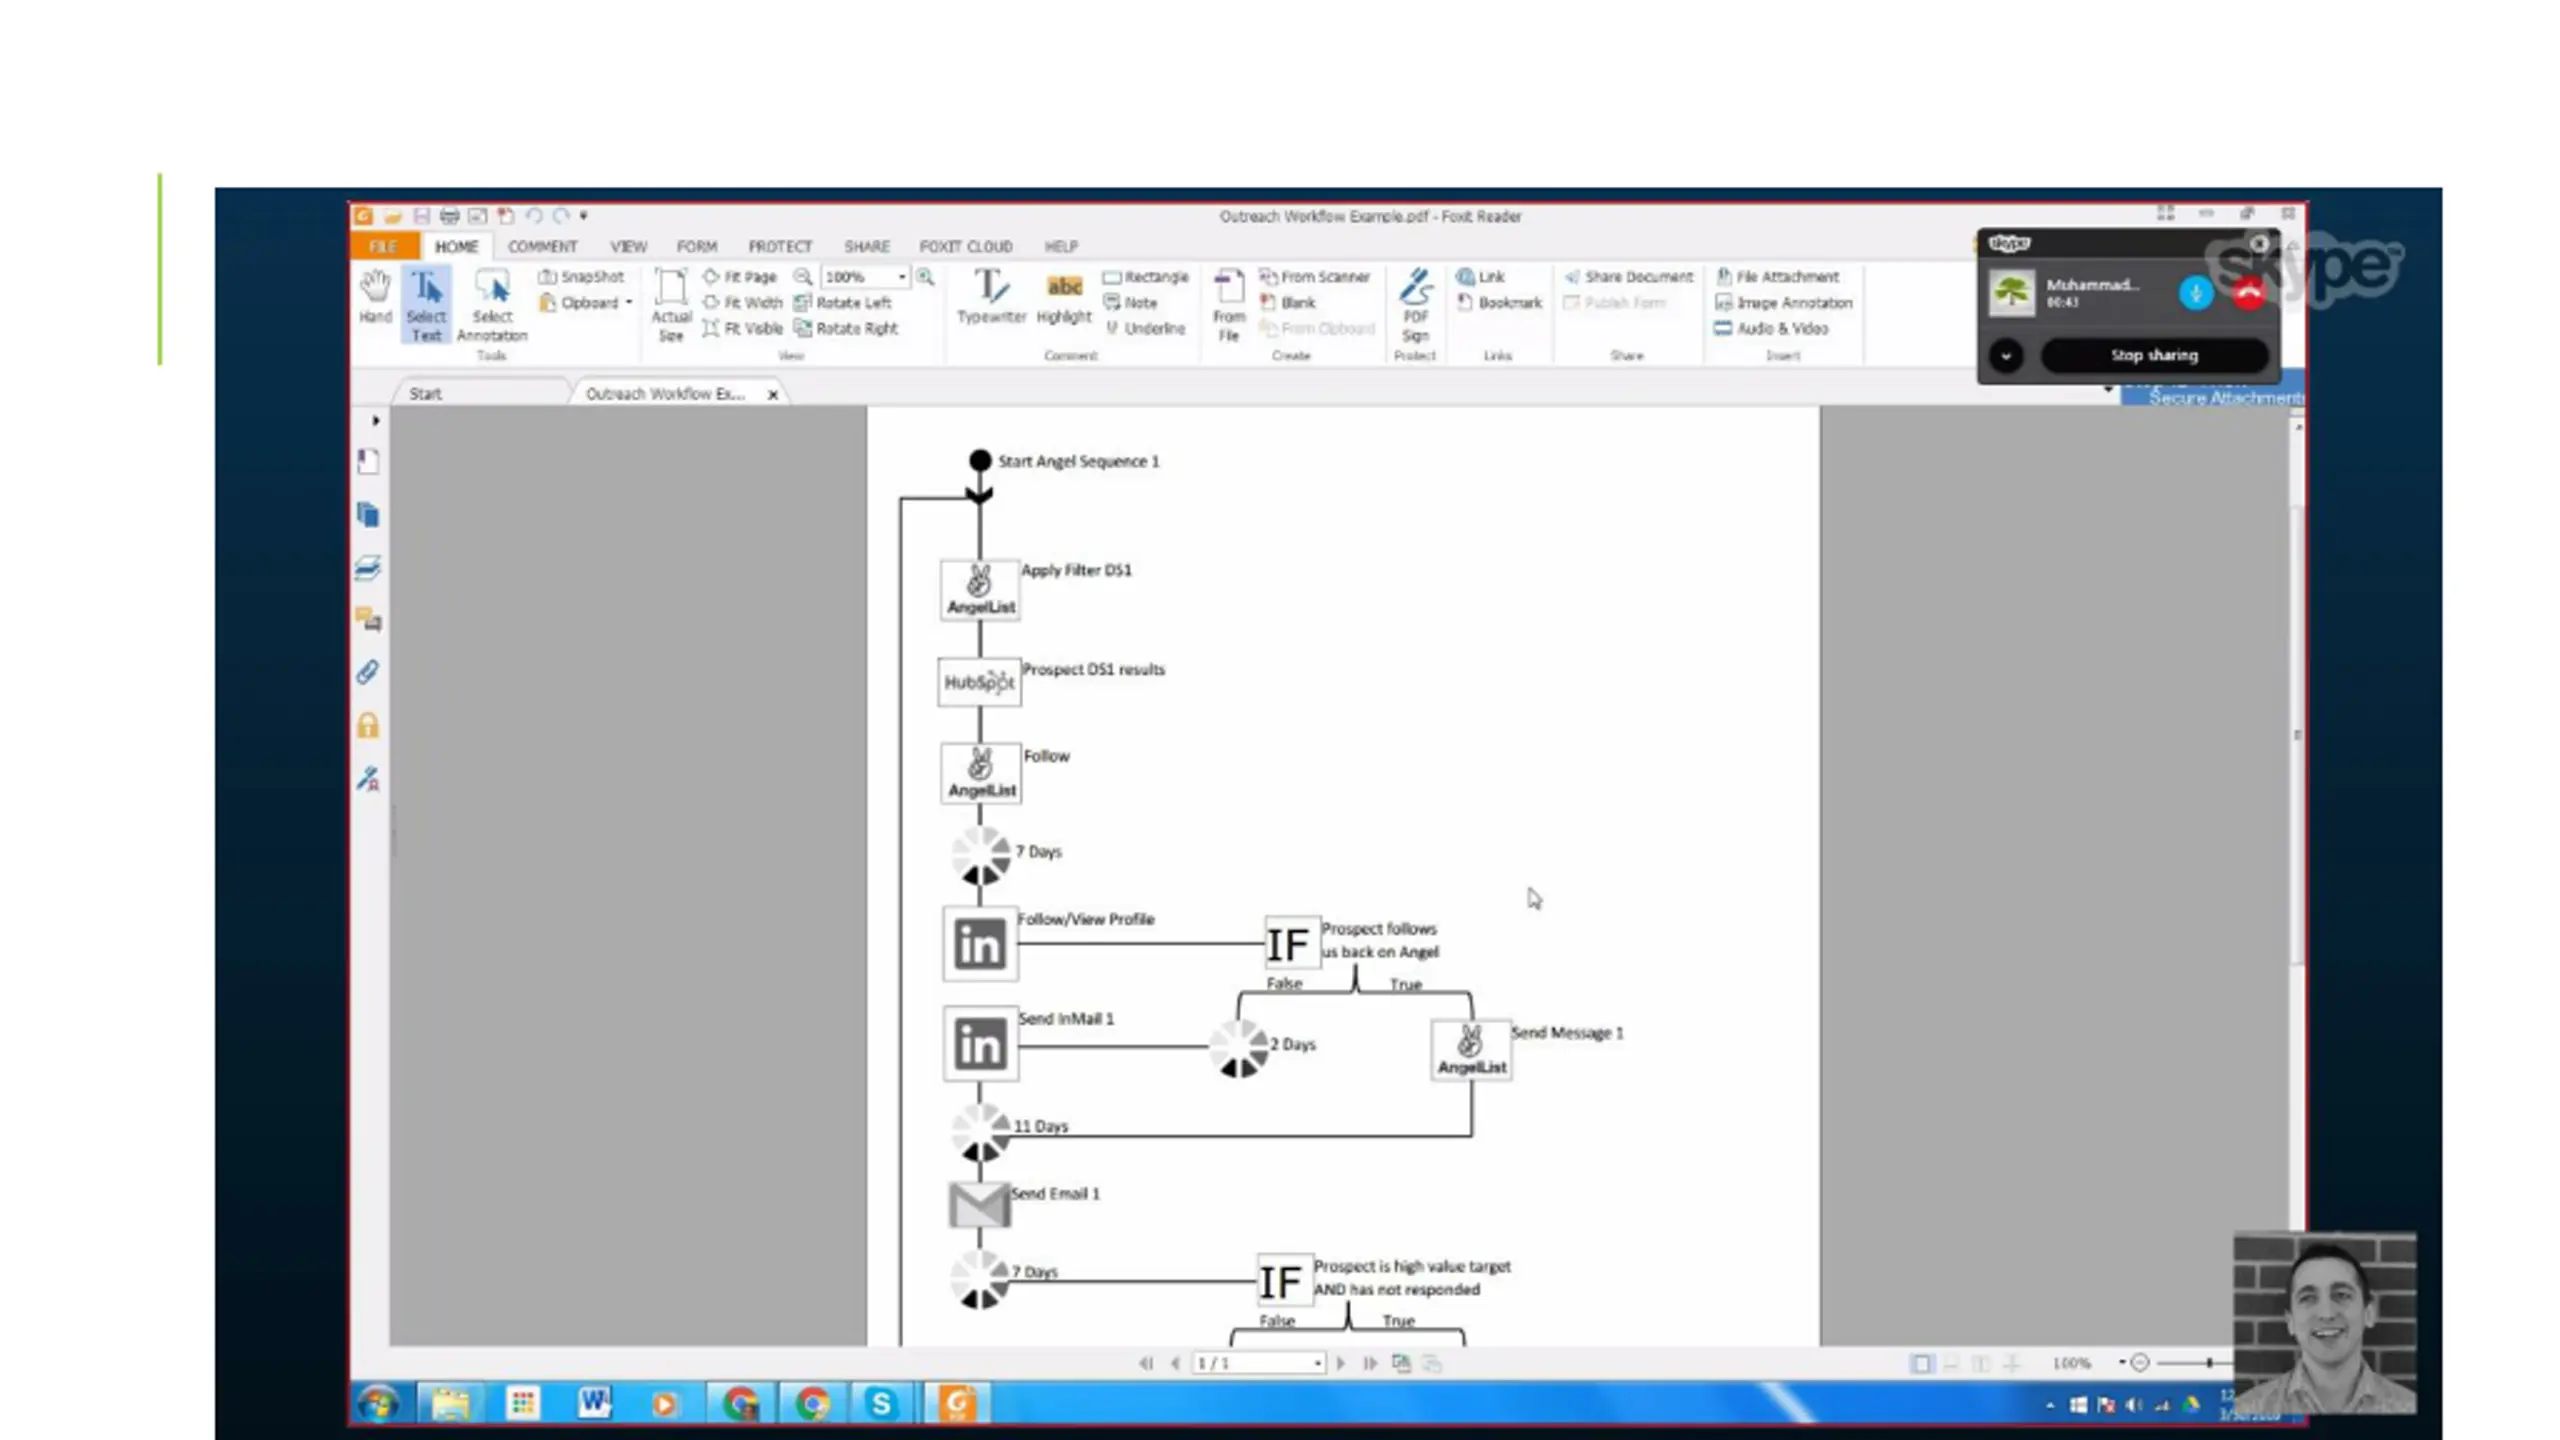Click Share Document in ribbon
Viewport: 2560px width, 1440px height.
(x=1629, y=277)
